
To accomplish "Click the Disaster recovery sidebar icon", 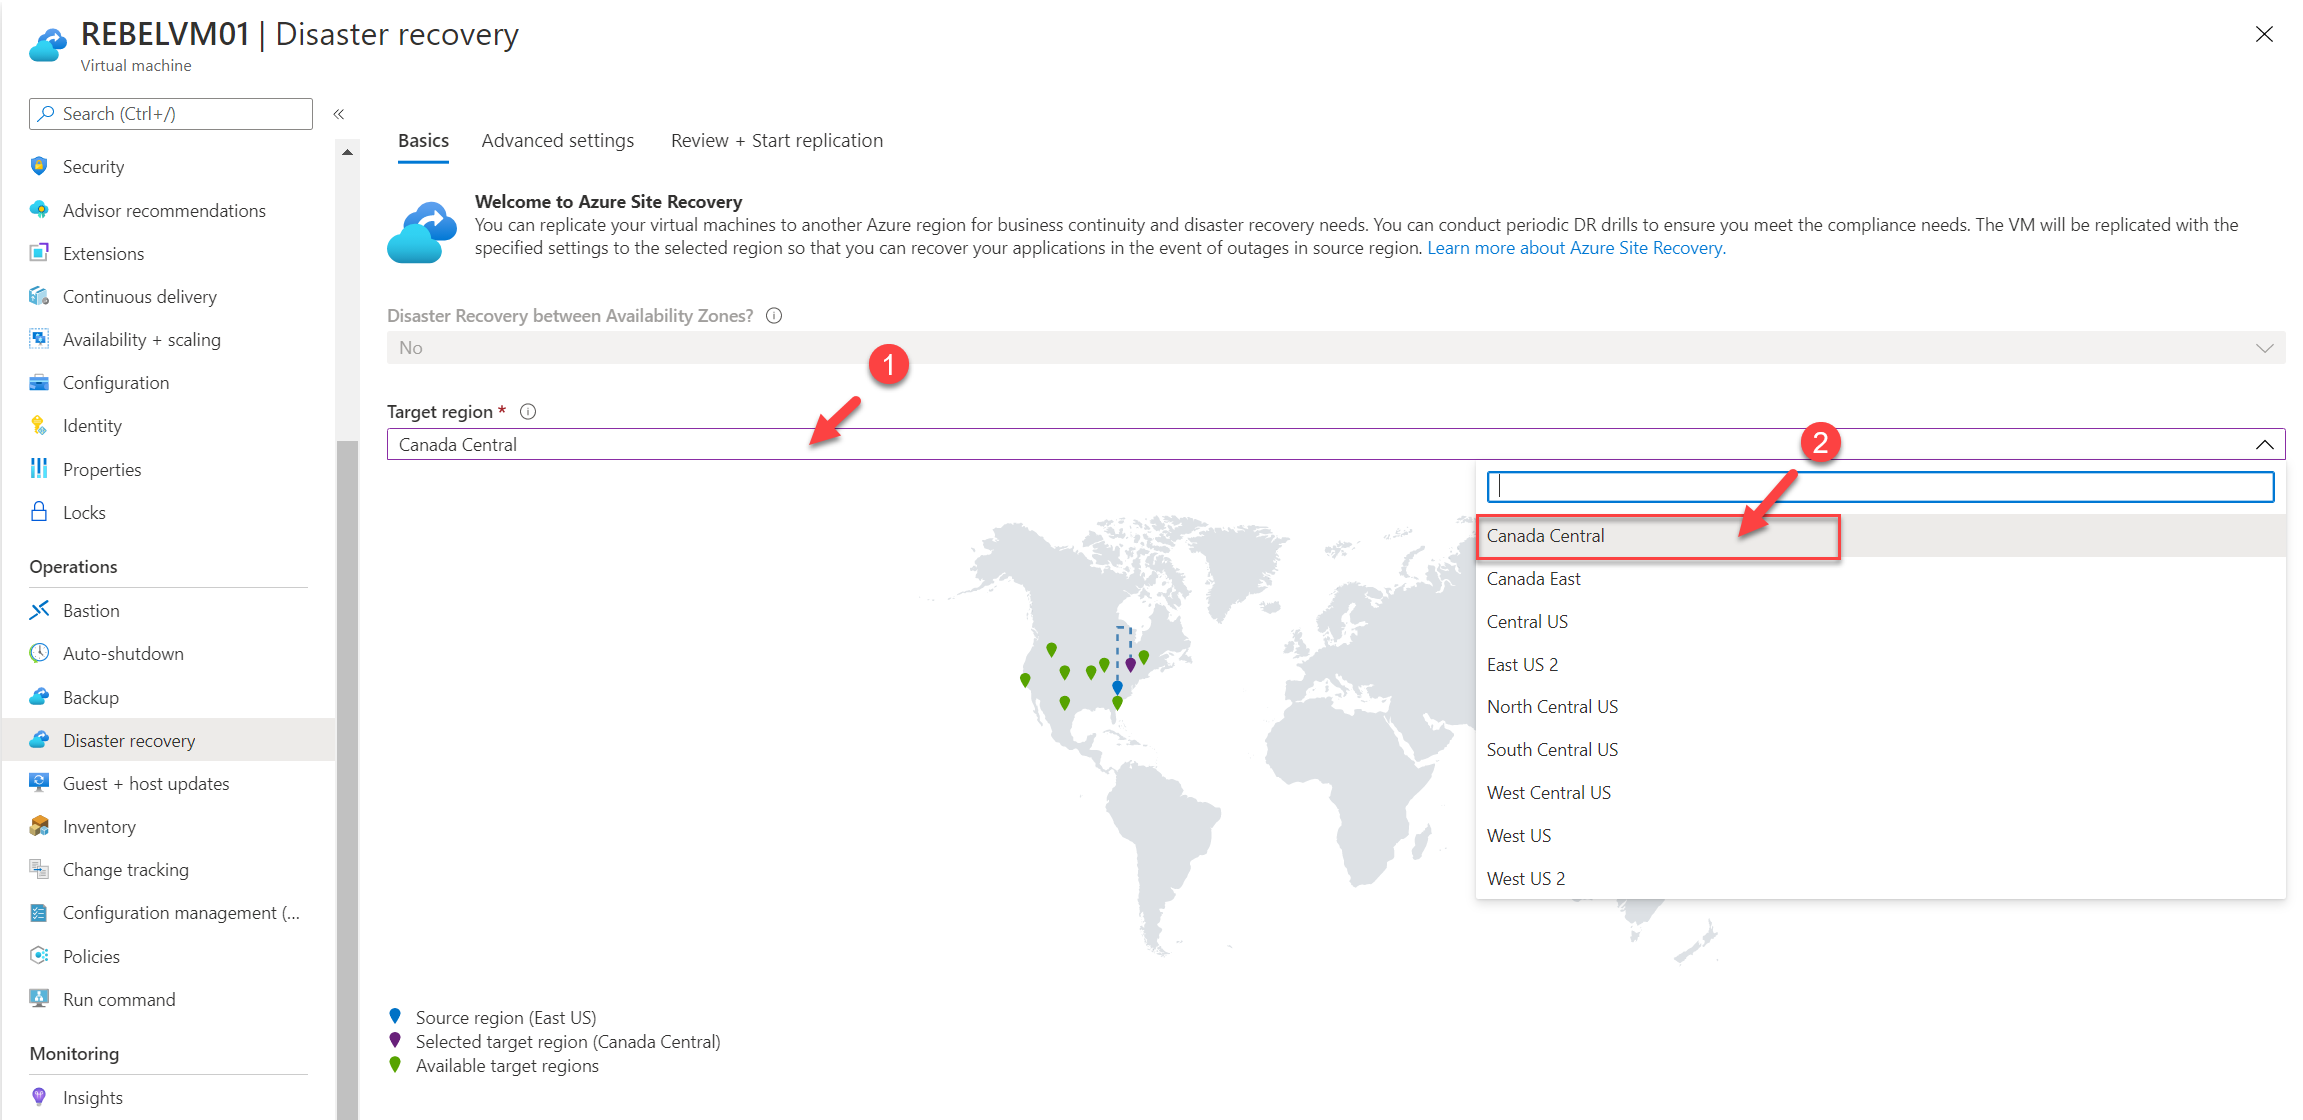I will (39, 740).
